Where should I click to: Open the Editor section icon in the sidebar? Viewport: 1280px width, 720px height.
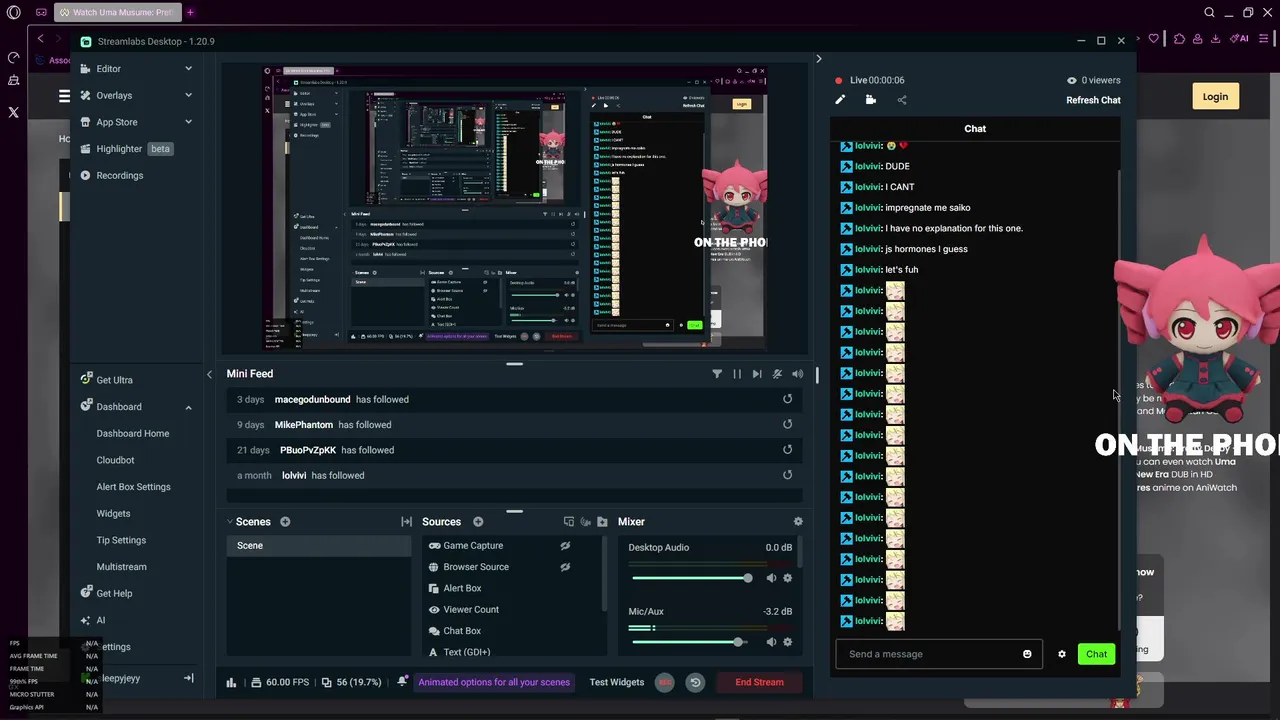tap(87, 69)
